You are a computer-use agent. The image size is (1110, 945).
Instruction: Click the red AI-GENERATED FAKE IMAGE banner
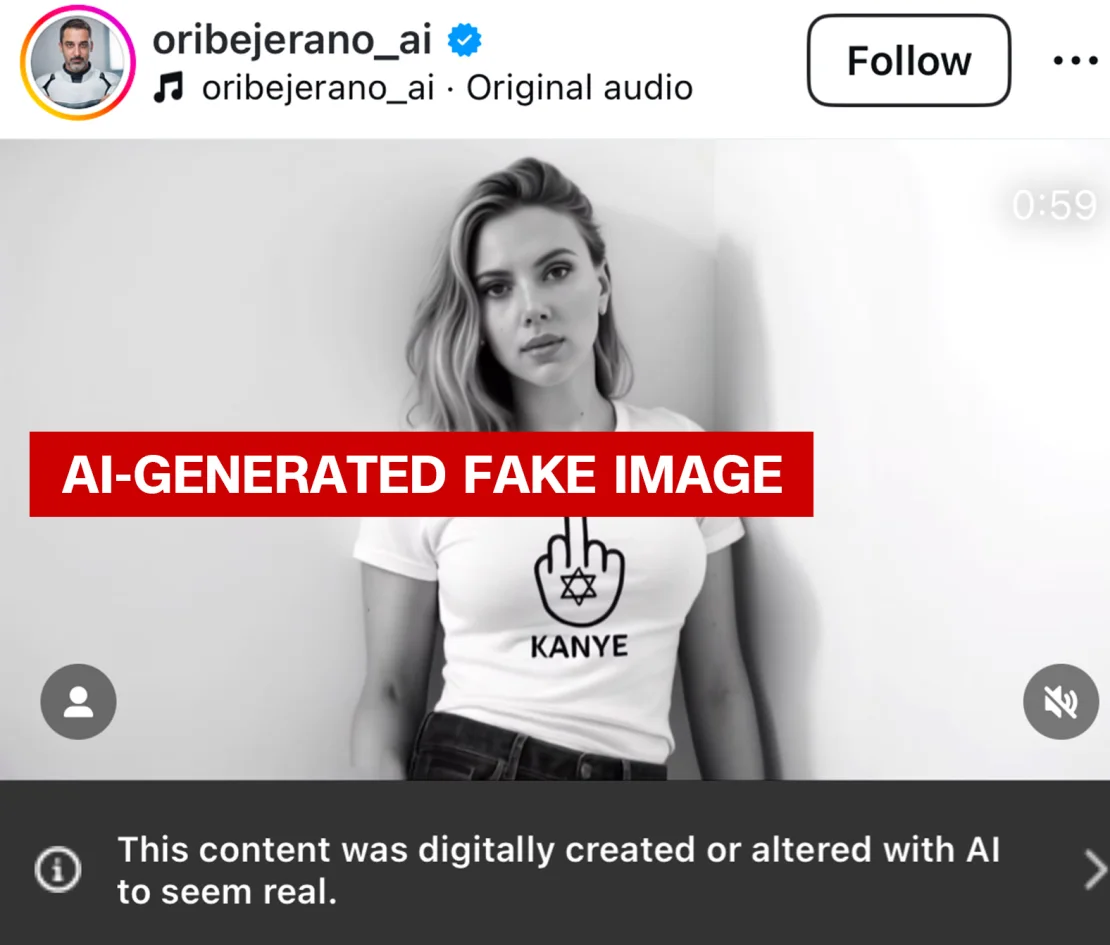click(421, 474)
